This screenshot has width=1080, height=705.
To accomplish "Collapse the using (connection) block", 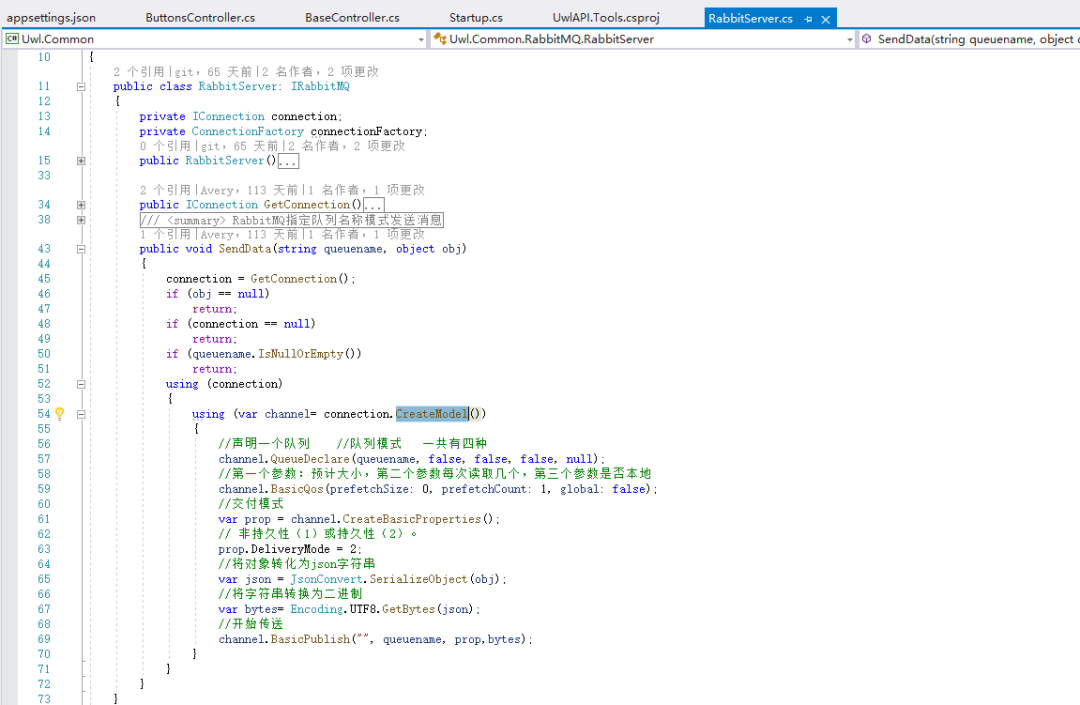I will click(81, 384).
